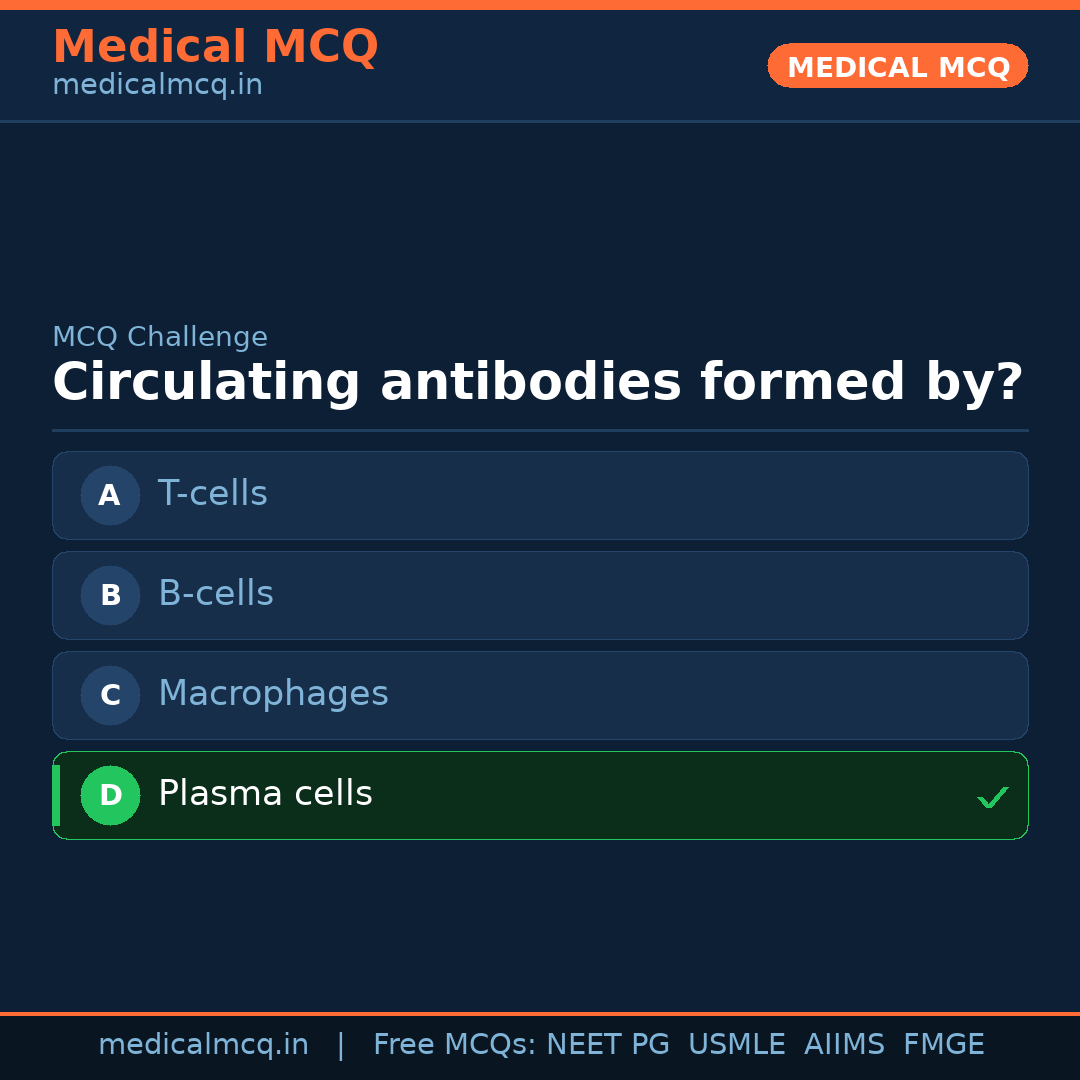The width and height of the screenshot is (1080, 1080).
Task: Click the USMLE footer label
Action: [736, 1045]
